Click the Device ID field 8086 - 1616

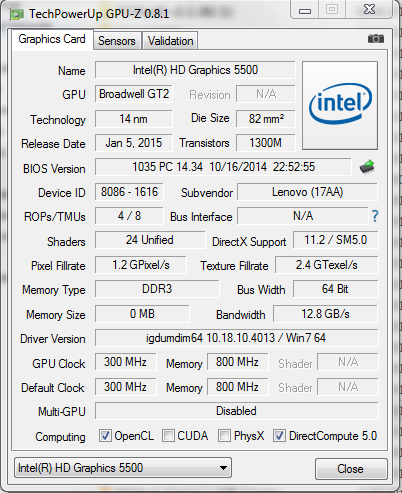[x=129, y=192]
